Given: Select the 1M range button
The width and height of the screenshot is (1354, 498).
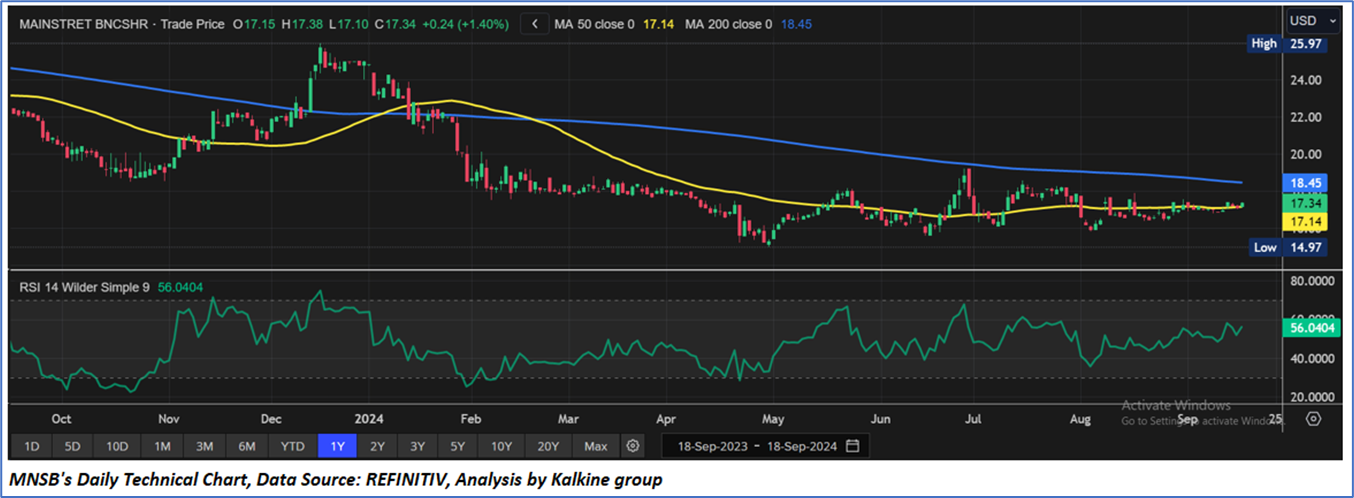Looking at the screenshot, I should pyautogui.click(x=162, y=445).
